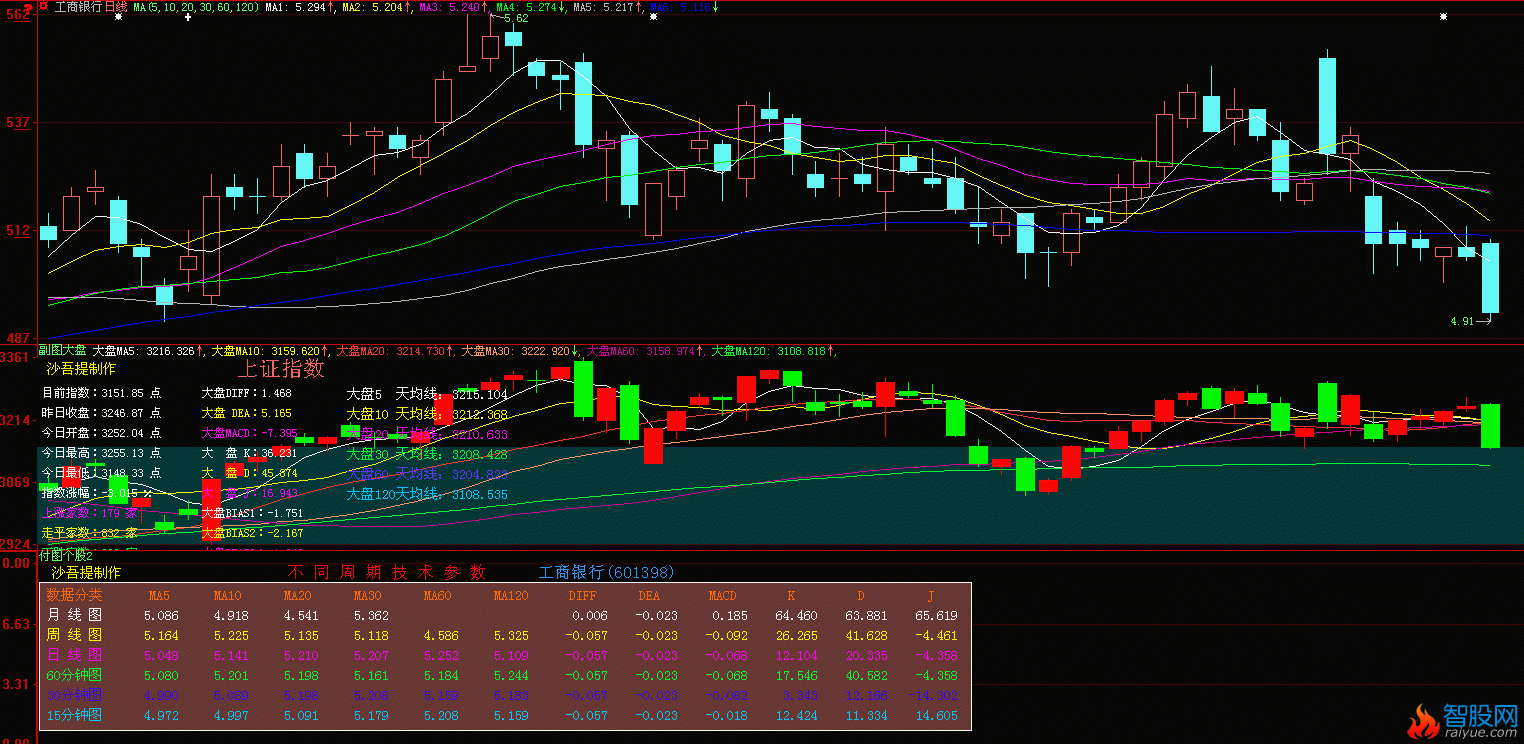Screen dimensions: 1524x744
Task: Select the 工商银行 stock name in the chart header
Action: coord(76,6)
